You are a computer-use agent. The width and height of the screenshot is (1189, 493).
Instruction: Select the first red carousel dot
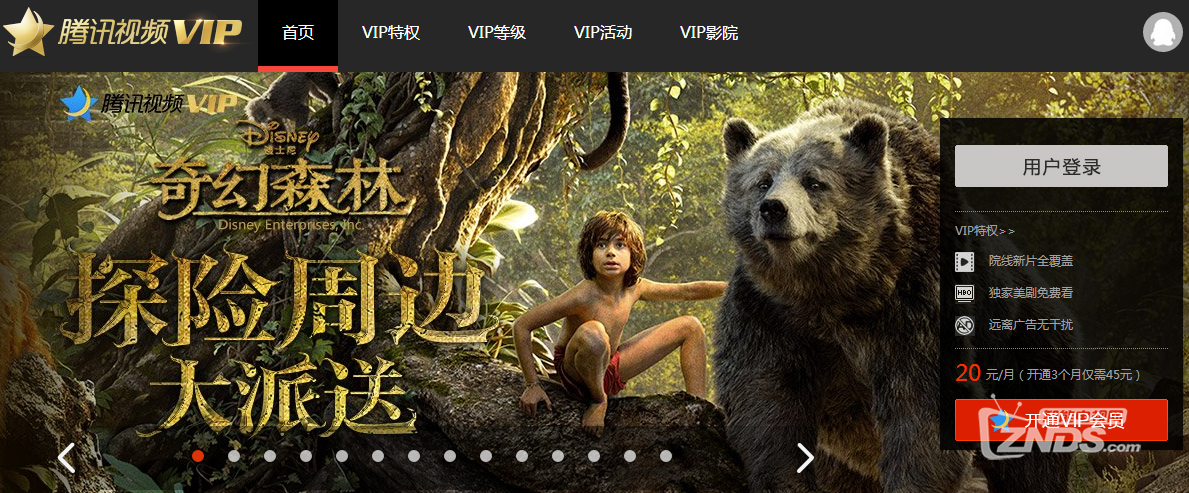coord(198,456)
